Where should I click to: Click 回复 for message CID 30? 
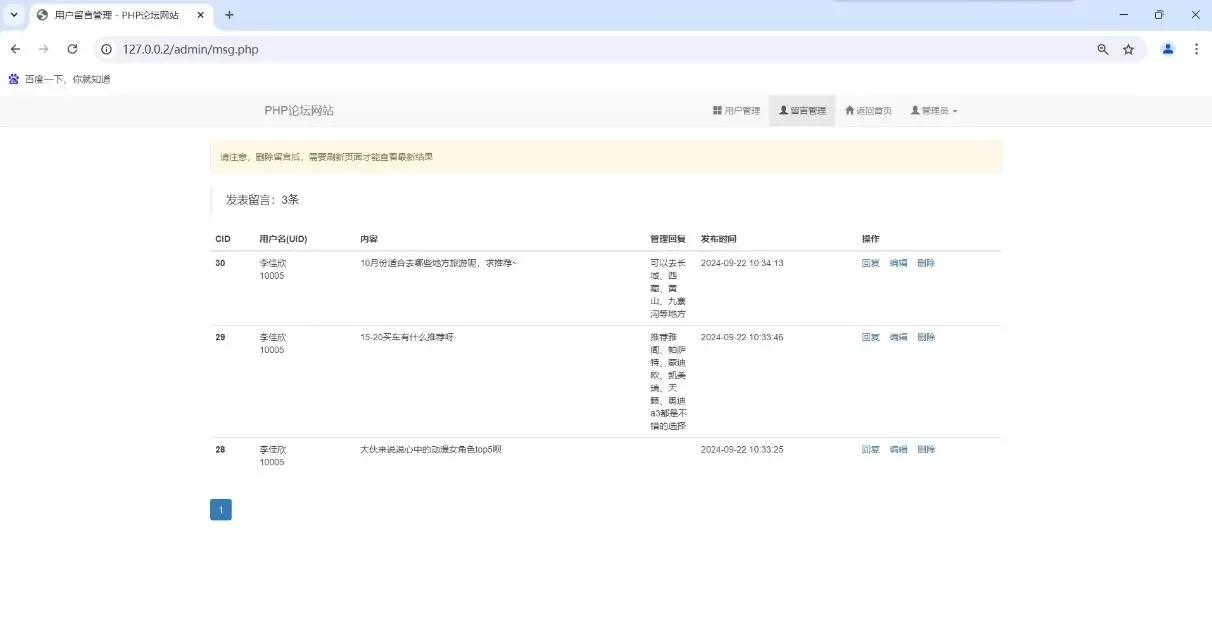pos(869,263)
